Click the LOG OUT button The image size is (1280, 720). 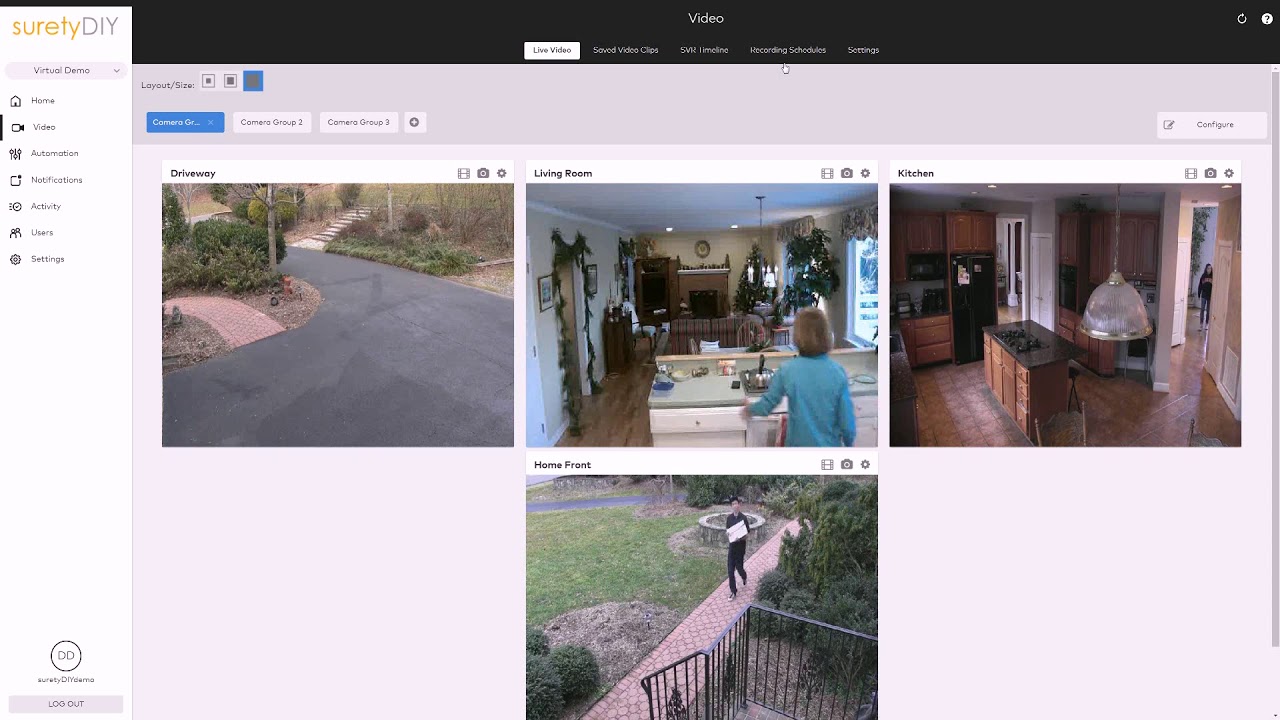pyautogui.click(x=66, y=704)
